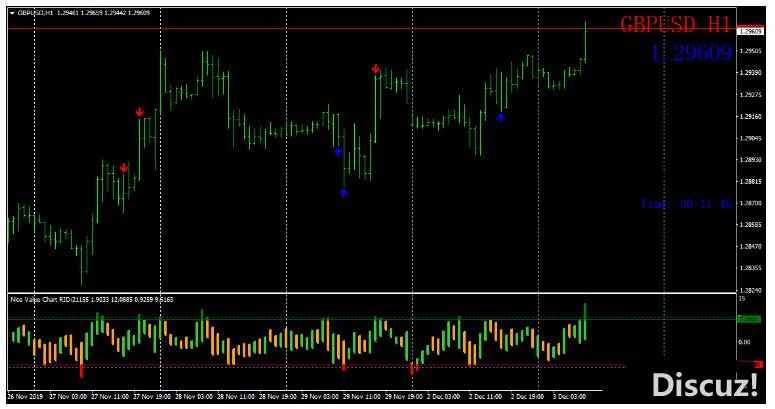This screenshot has height=409, width=775.
Task: Click price axis value 1.29390
Action: [749, 73]
